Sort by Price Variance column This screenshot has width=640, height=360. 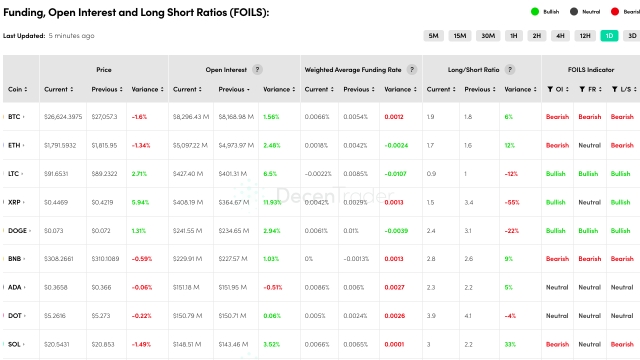point(147,89)
